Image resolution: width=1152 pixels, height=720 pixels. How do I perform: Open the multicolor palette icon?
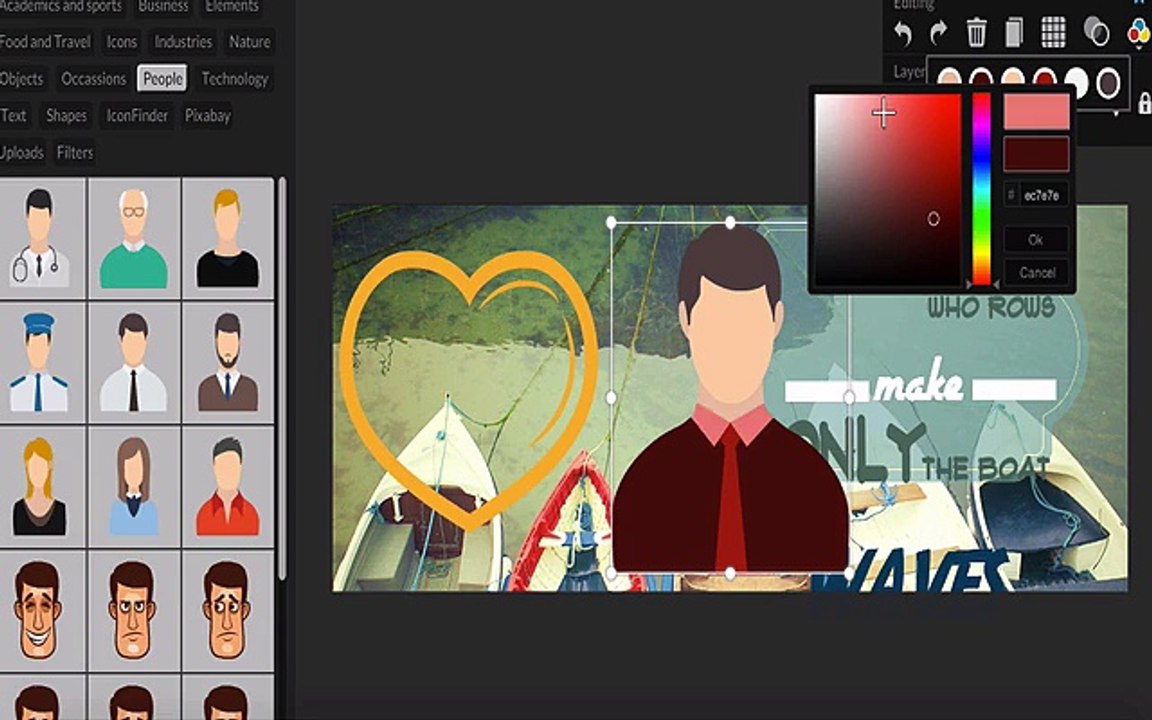click(1139, 32)
